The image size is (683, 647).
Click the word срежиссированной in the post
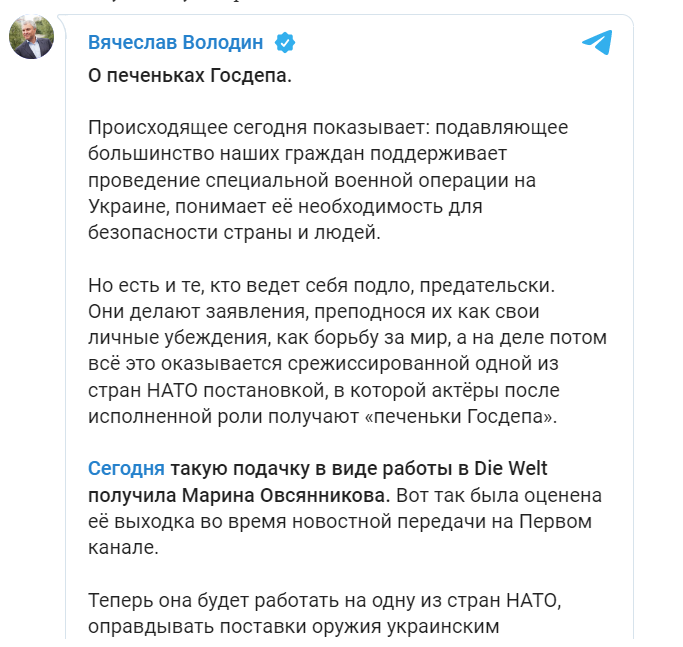[378, 364]
